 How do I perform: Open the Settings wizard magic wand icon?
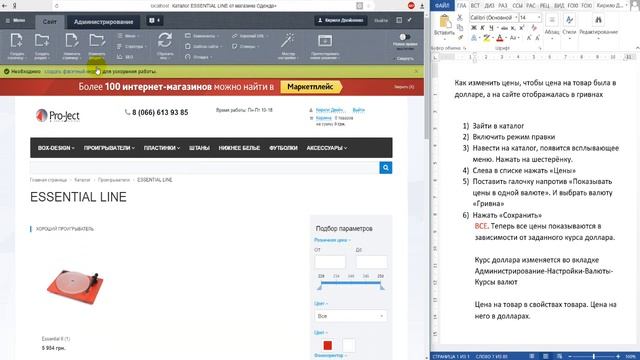click(287, 41)
